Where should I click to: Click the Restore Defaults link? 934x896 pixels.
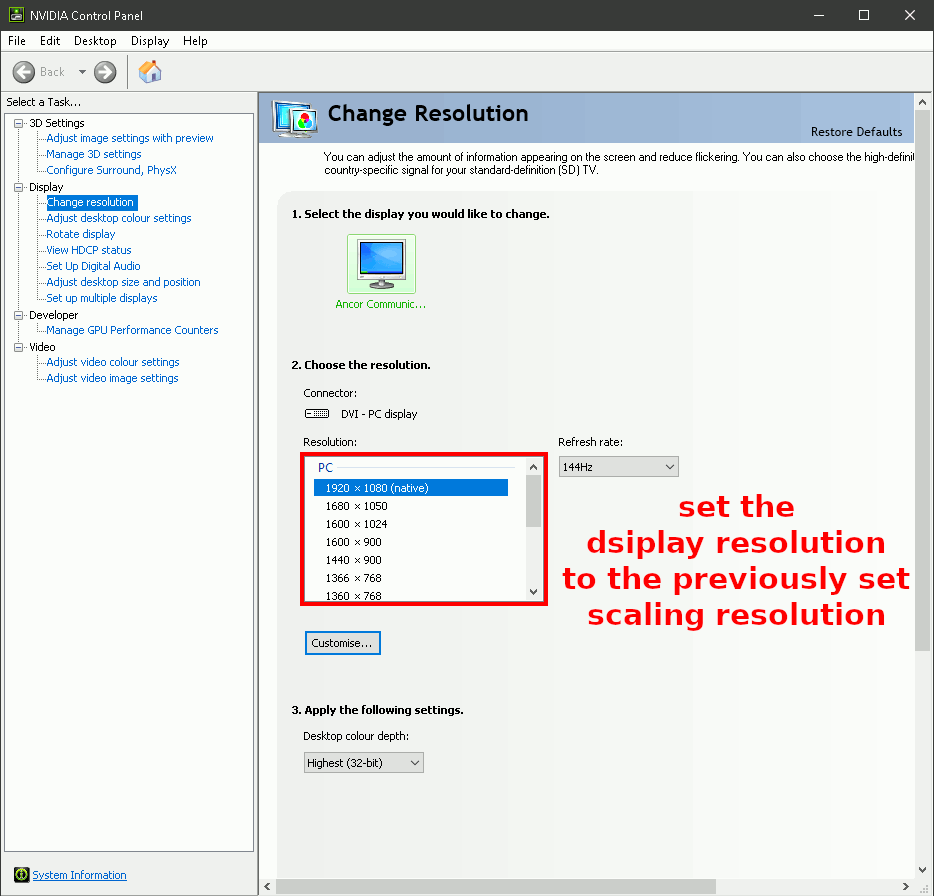pos(856,132)
